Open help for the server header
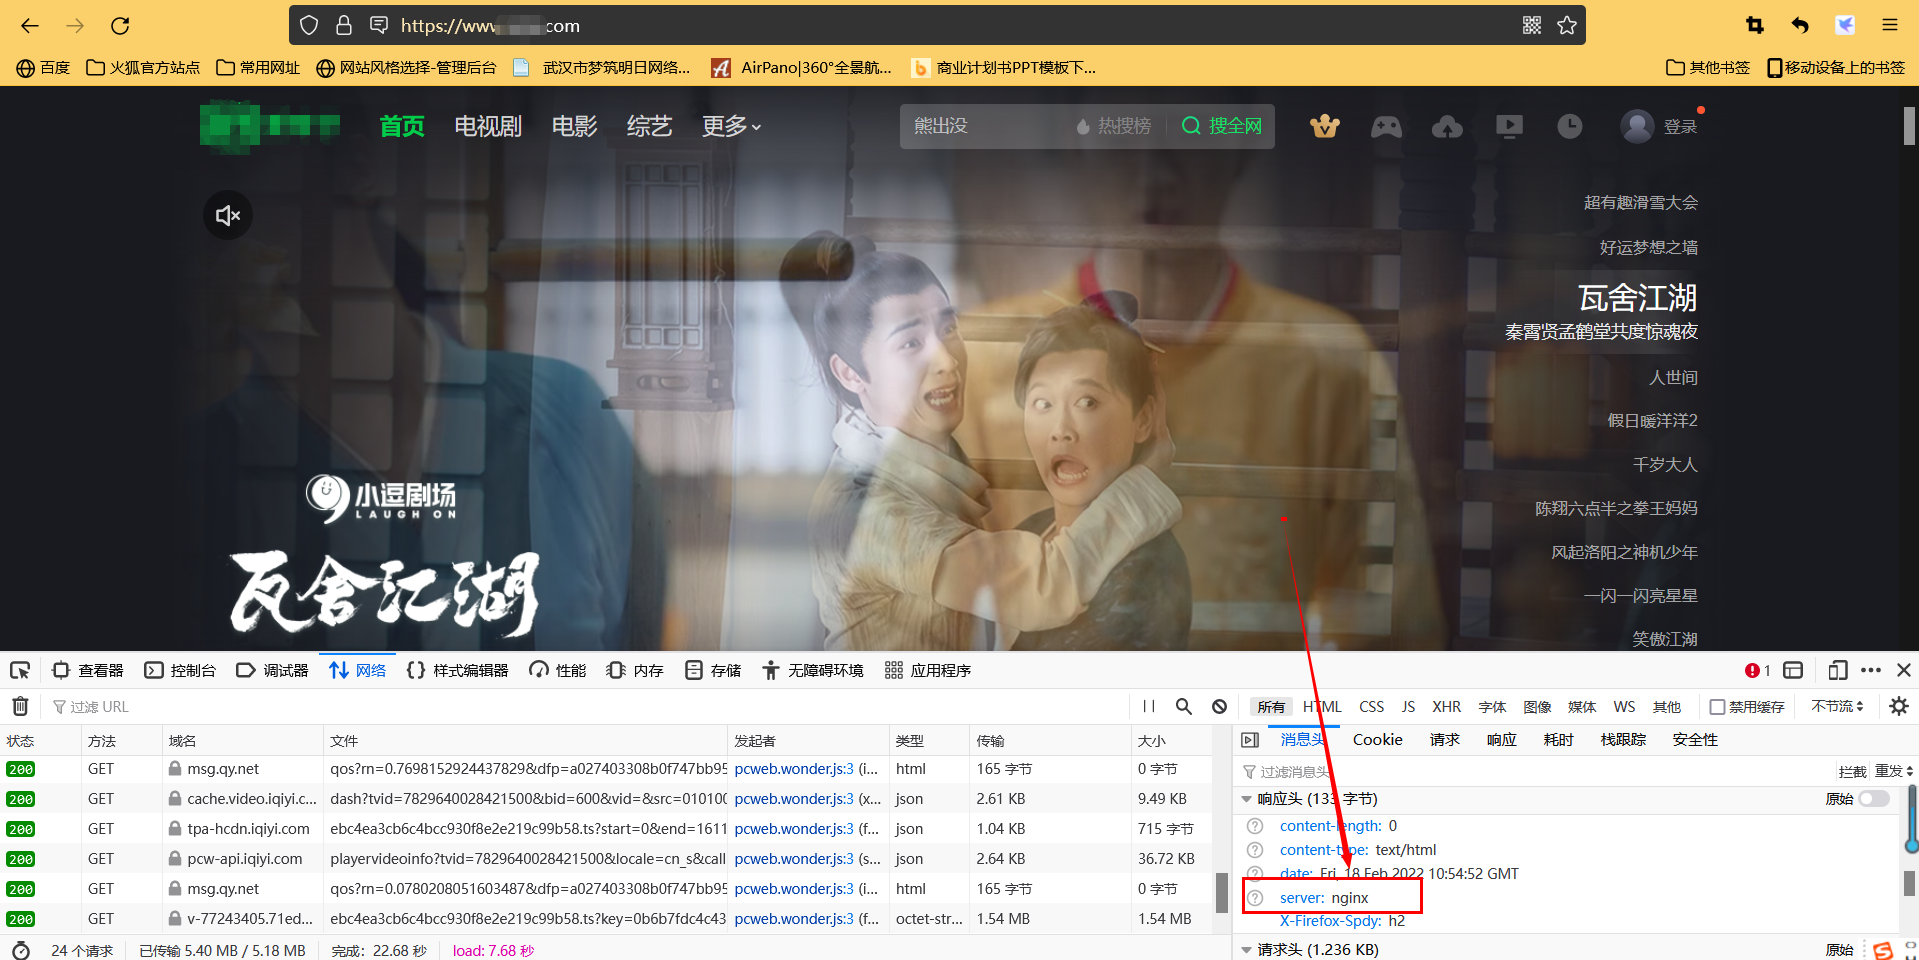Screen dimensions: 1919x960 [1256, 898]
